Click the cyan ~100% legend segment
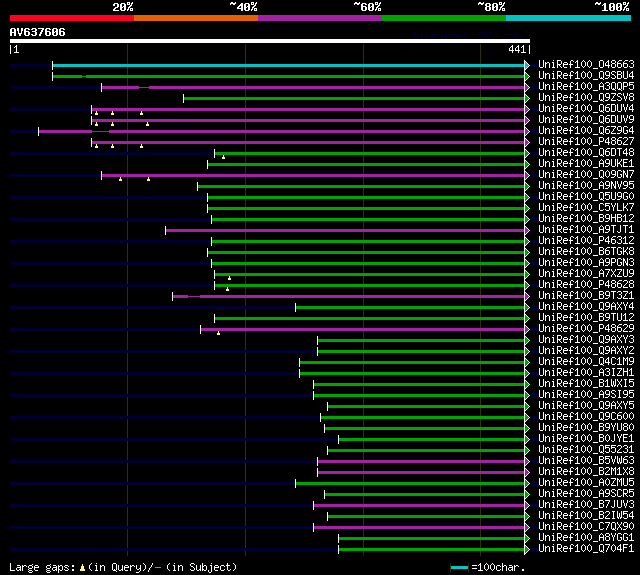Screen dimensions: 640x575 click(569, 18)
